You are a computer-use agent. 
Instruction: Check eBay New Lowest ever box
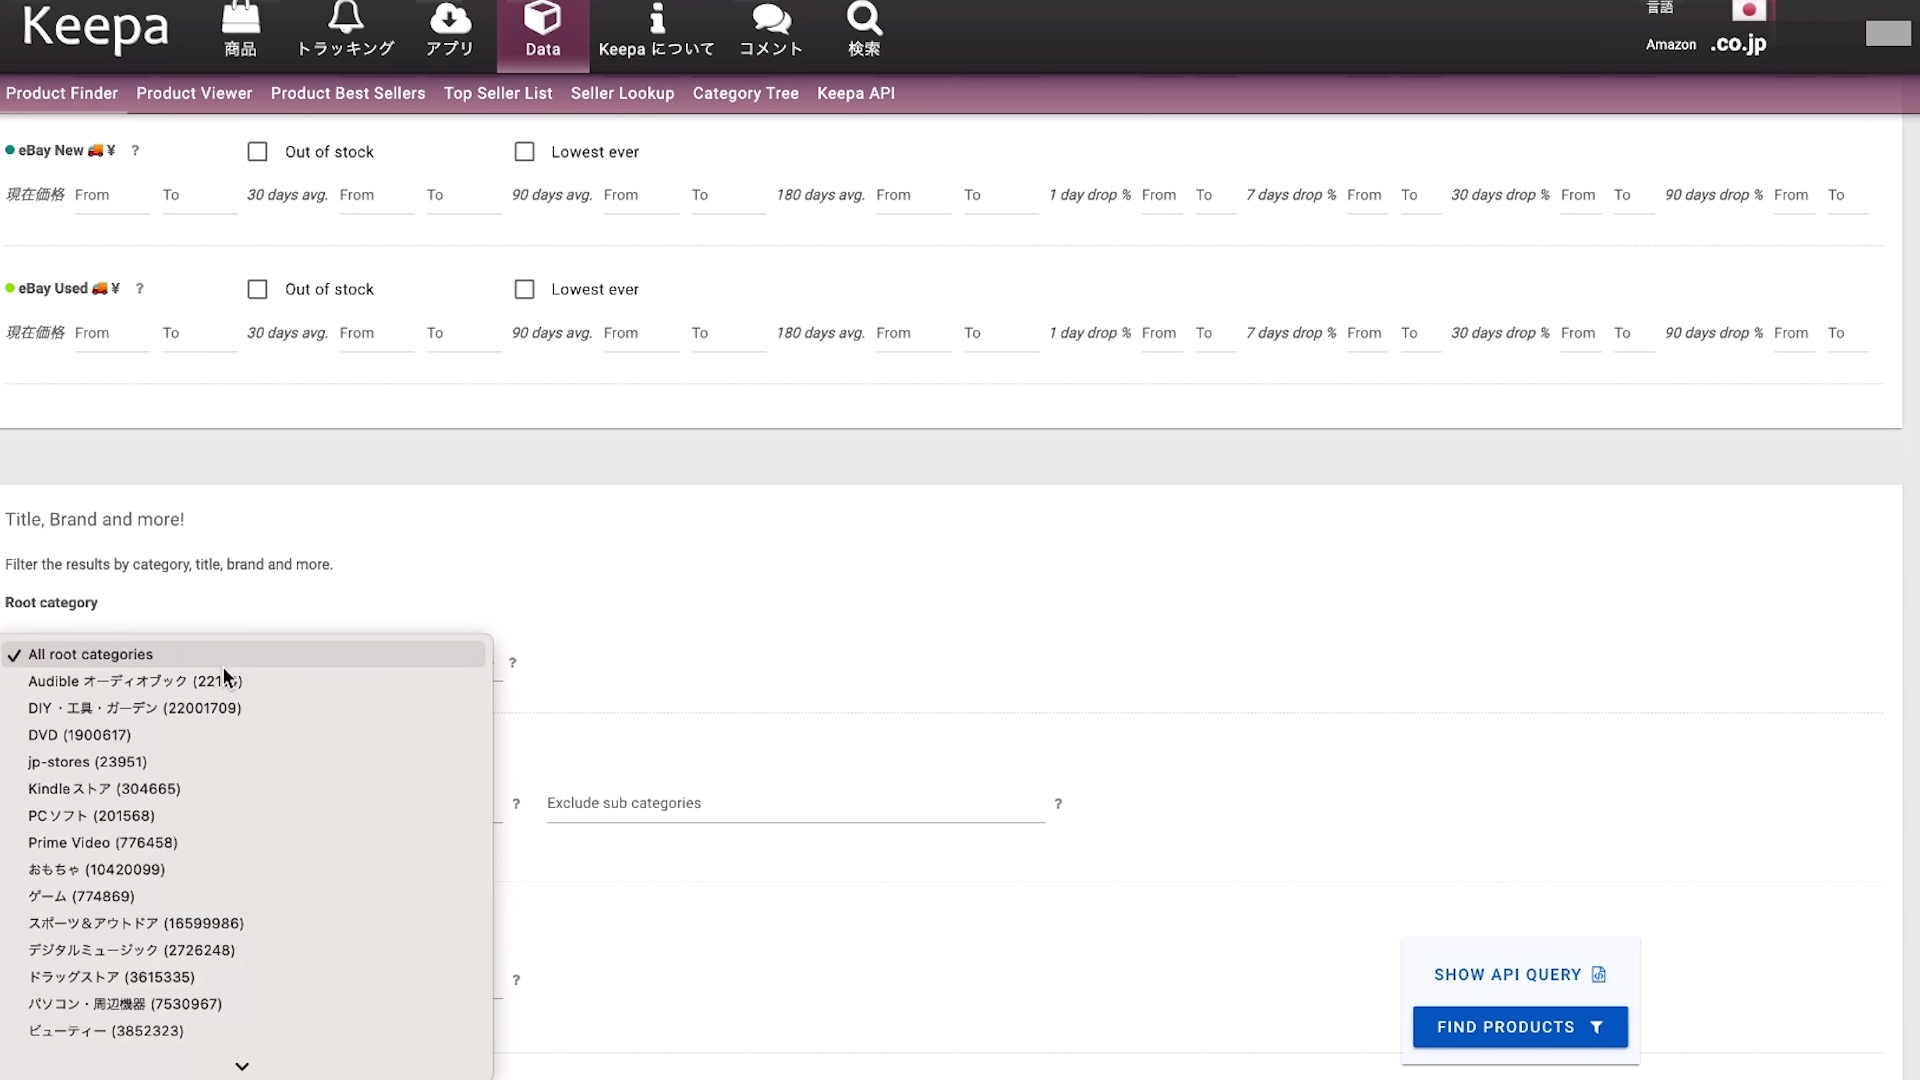[524, 152]
